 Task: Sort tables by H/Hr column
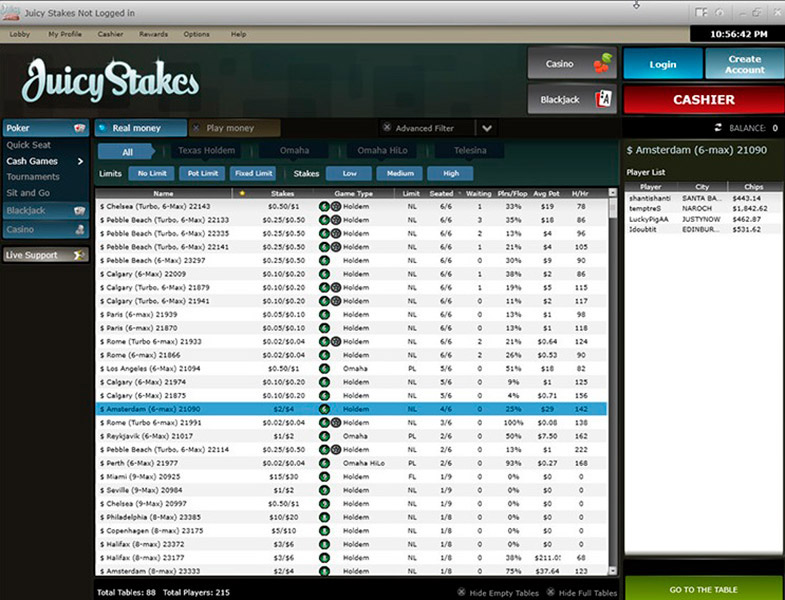(580, 193)
